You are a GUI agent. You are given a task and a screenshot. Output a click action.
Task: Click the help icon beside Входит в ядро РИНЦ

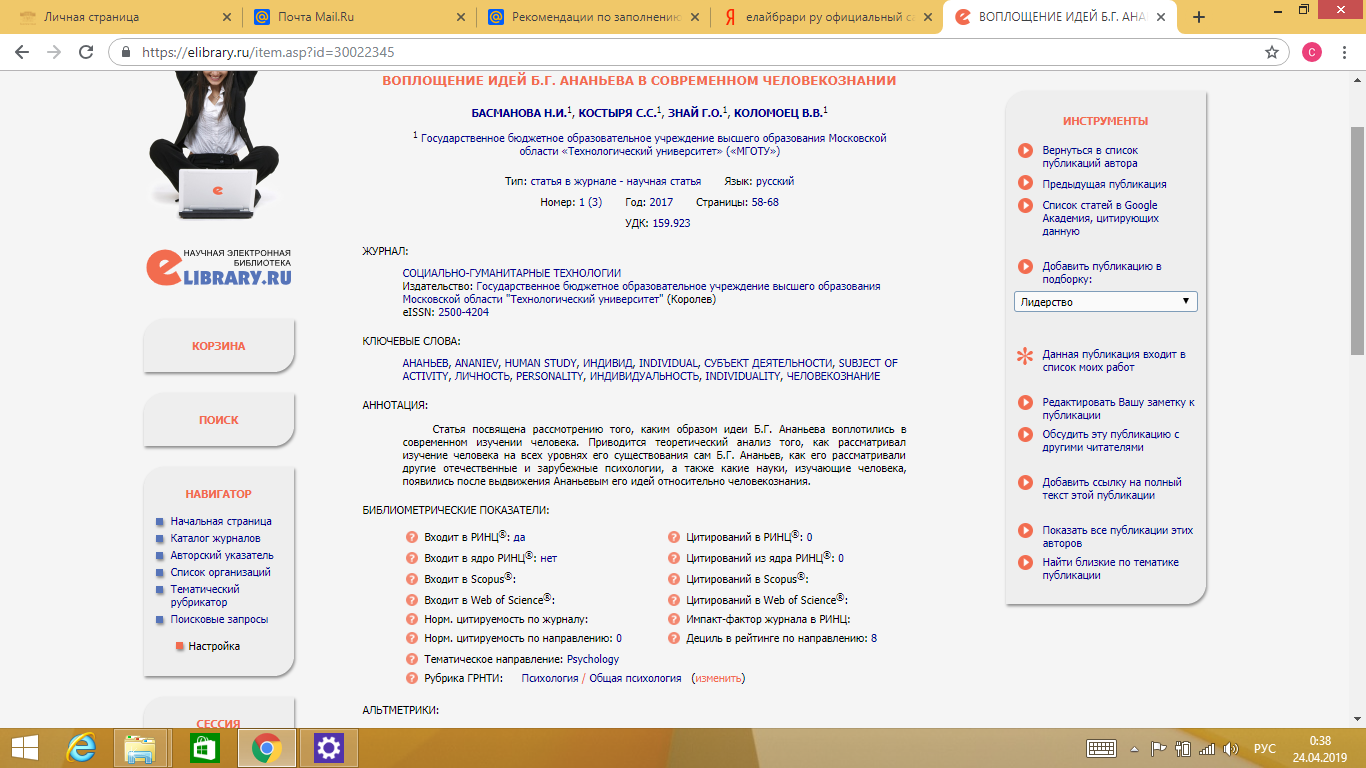(411, 558)
